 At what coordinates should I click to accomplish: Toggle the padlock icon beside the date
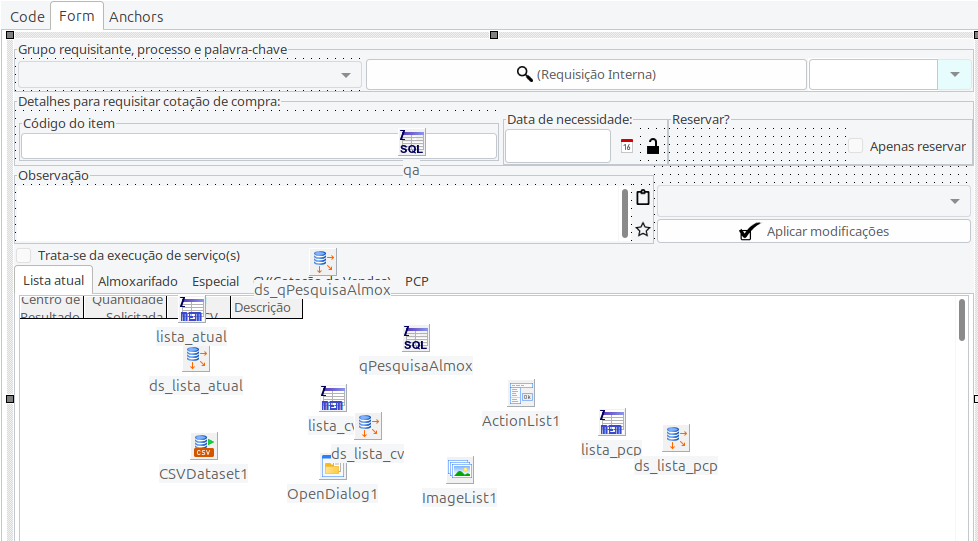652,146
